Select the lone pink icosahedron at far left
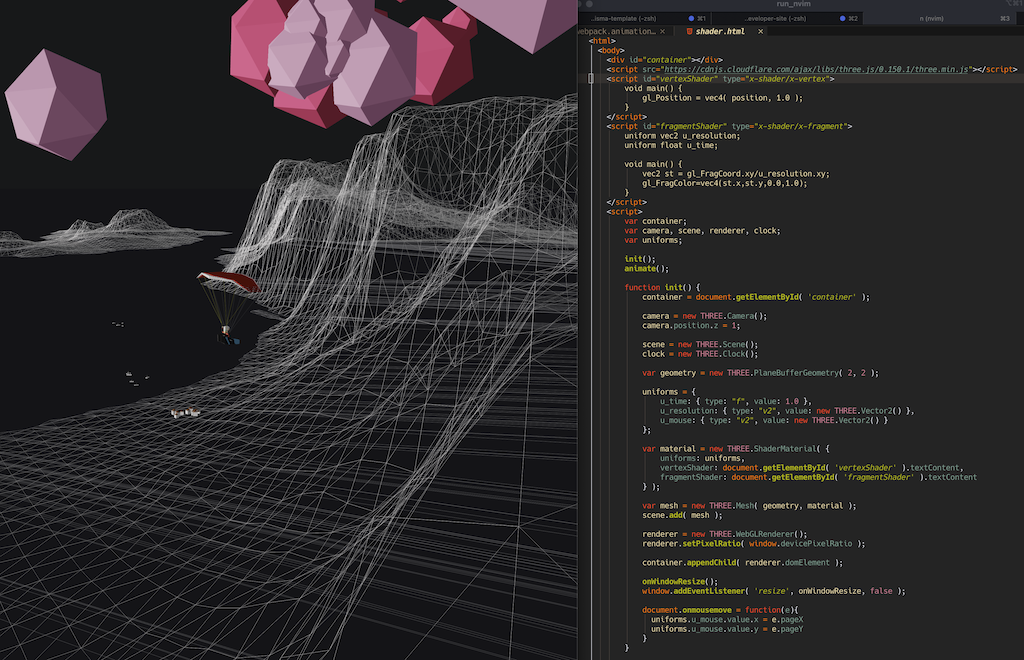This screenshot has height=660, width=1024. click(x=55, y=104)
